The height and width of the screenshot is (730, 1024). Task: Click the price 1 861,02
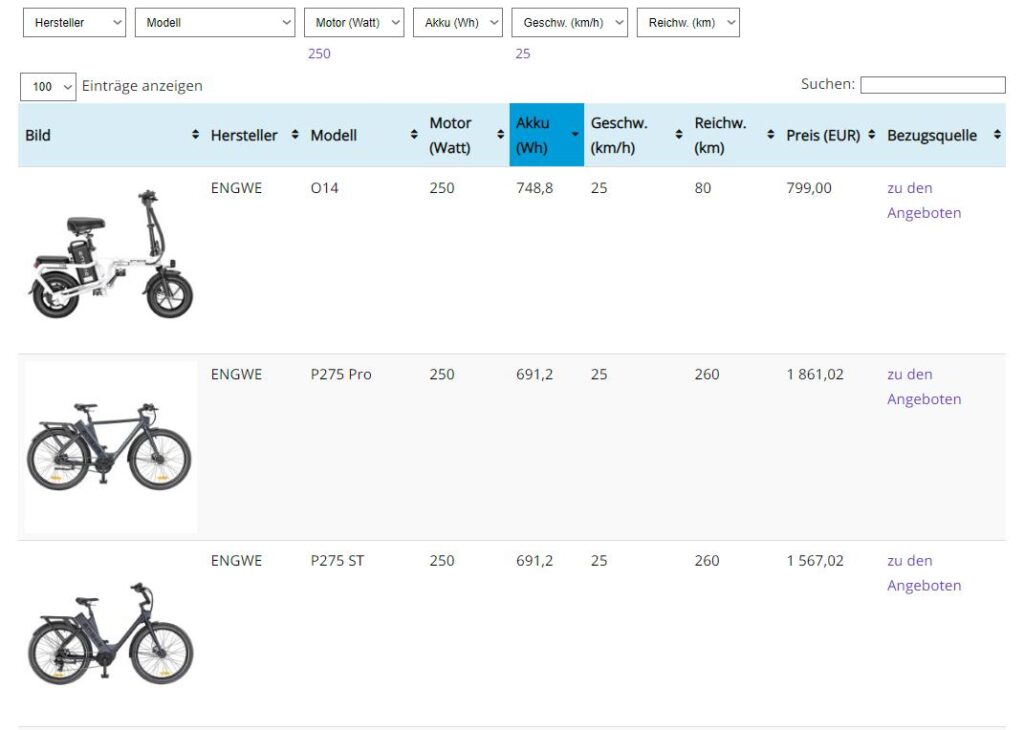click(815, 374)
